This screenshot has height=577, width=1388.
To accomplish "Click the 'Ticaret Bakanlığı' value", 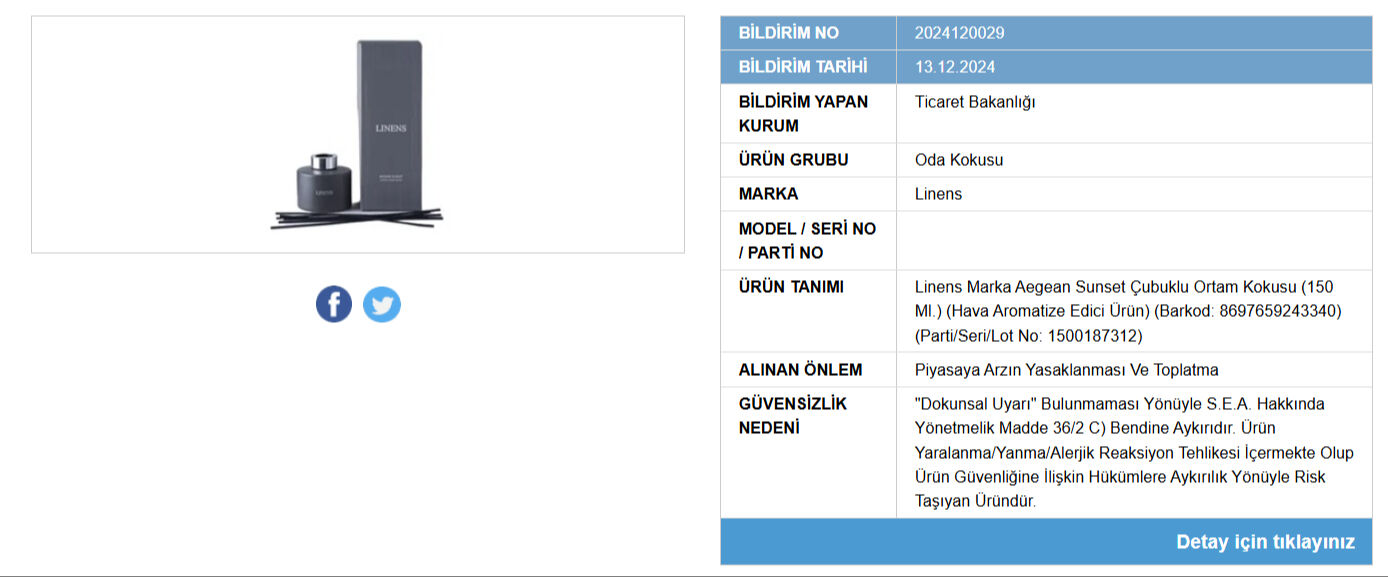I will coord(975,102).
